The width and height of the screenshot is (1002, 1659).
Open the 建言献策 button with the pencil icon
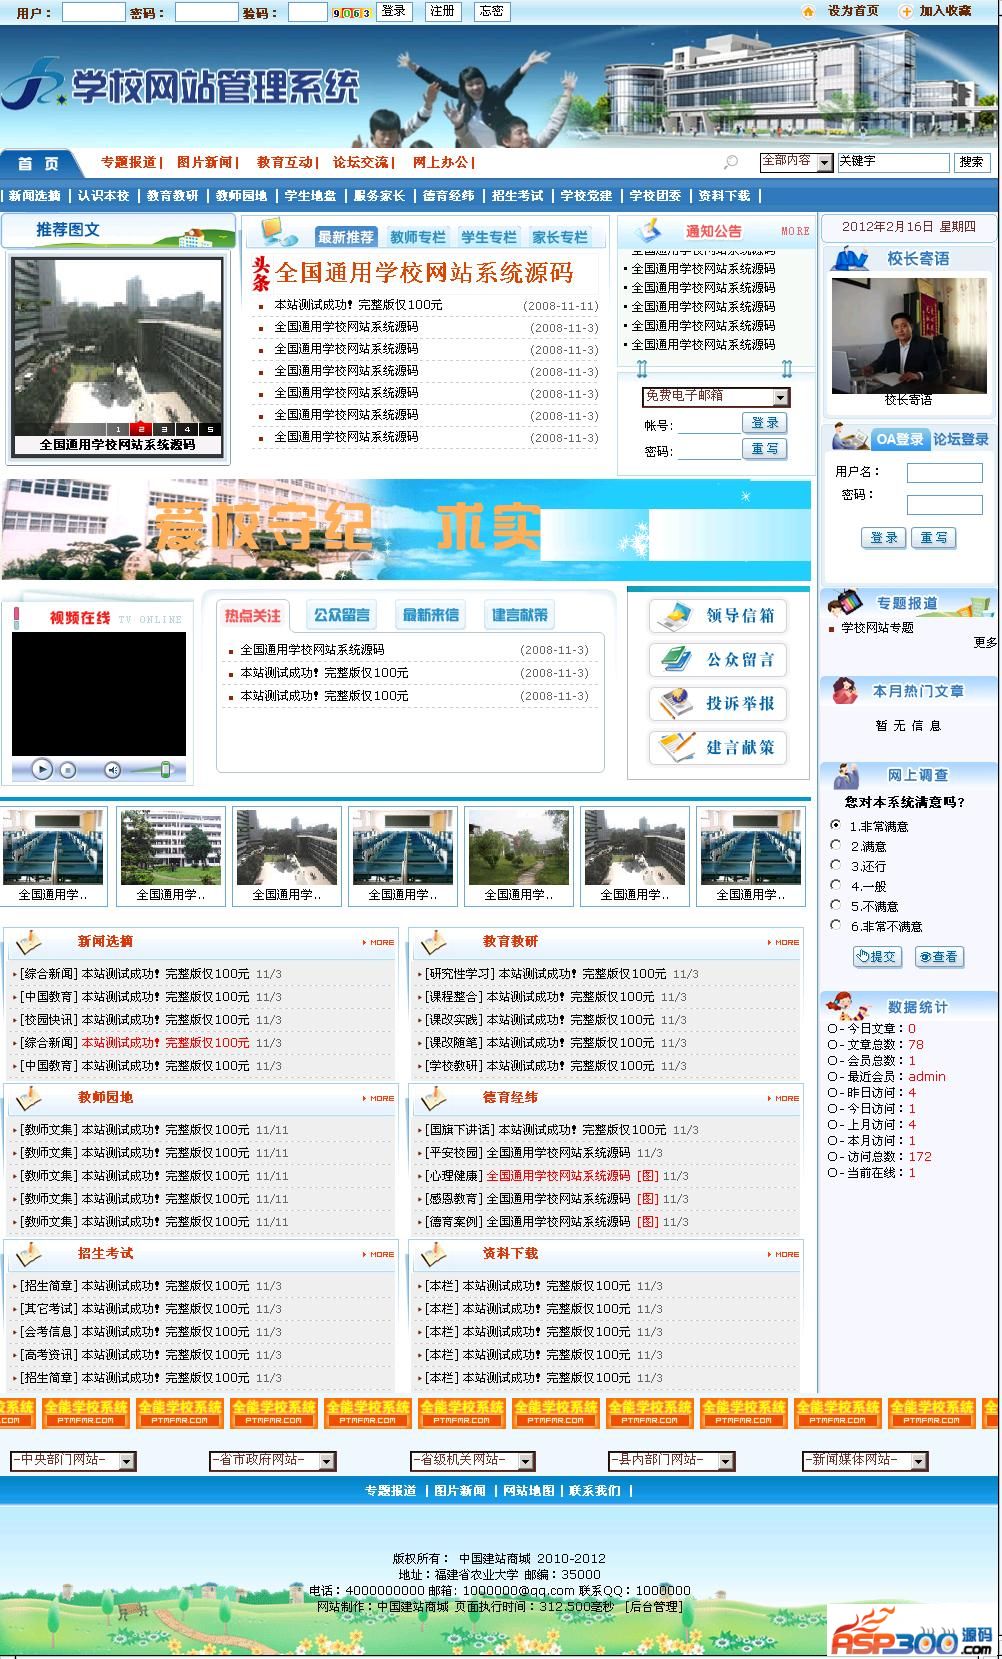coord(718,748)
